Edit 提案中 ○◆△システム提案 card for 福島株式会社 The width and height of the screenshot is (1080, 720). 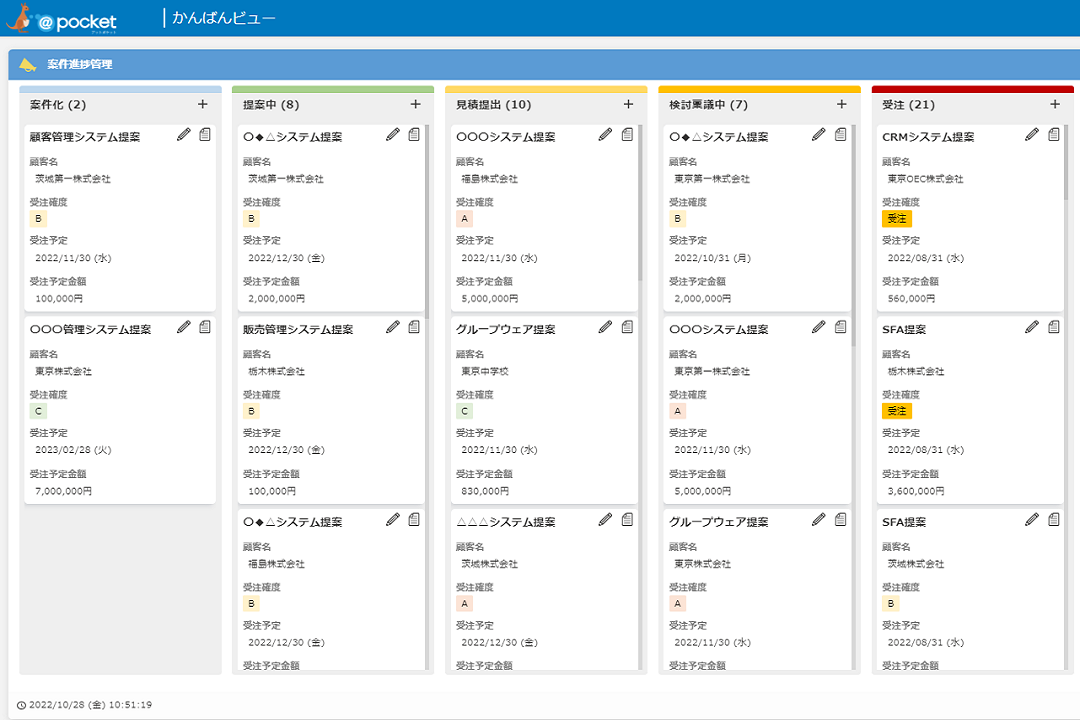(x=393, y=520)
